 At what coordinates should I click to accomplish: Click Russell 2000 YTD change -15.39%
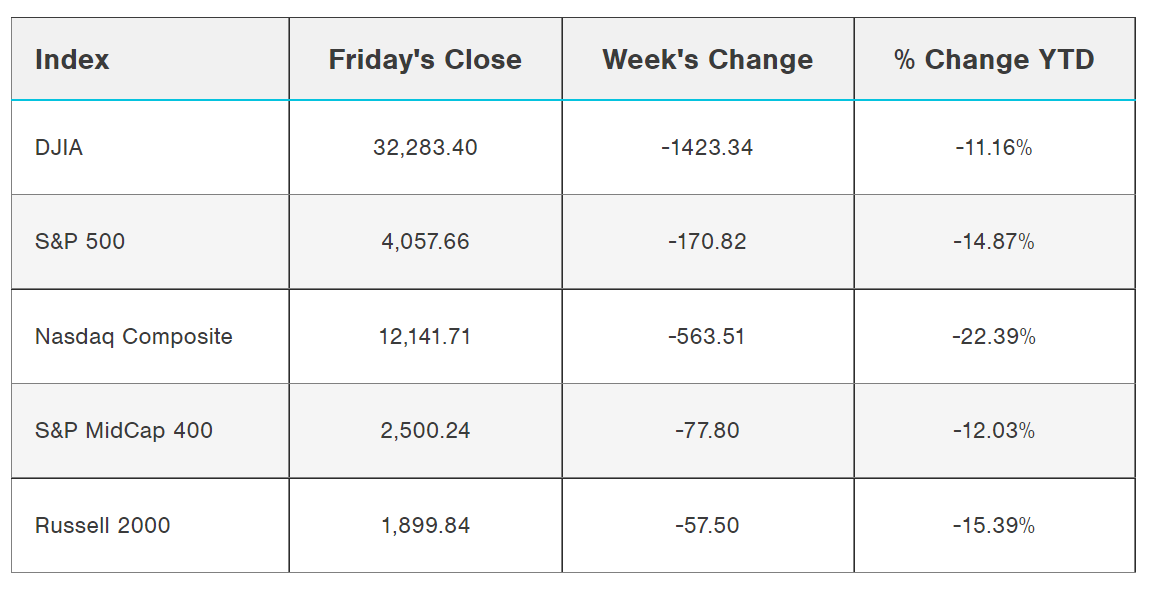tap(994, 525)
